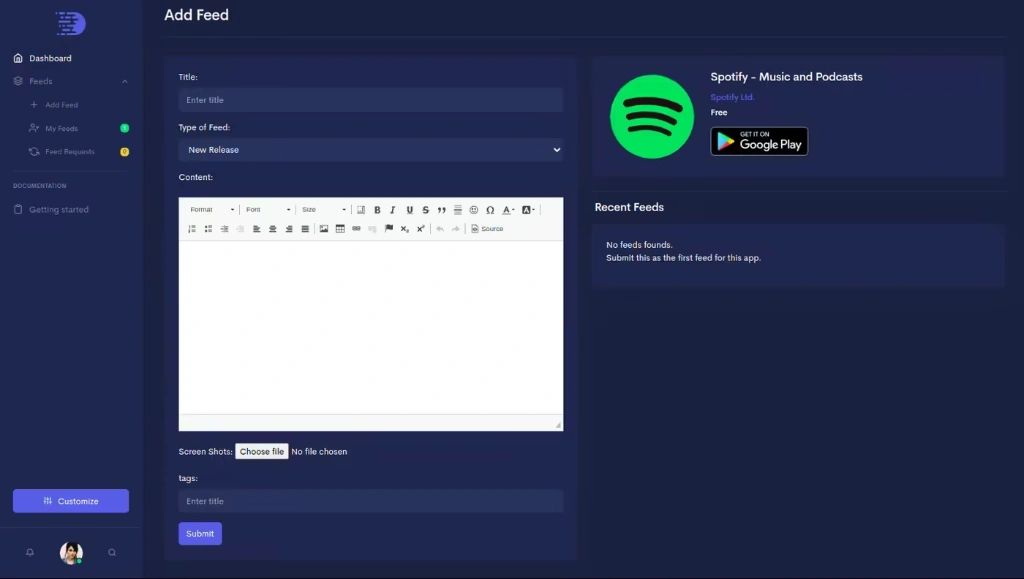The height and width of the screenshot is (579, 1024).
Task: Open the Spotify Ltd. link
Action: point(732,97)
